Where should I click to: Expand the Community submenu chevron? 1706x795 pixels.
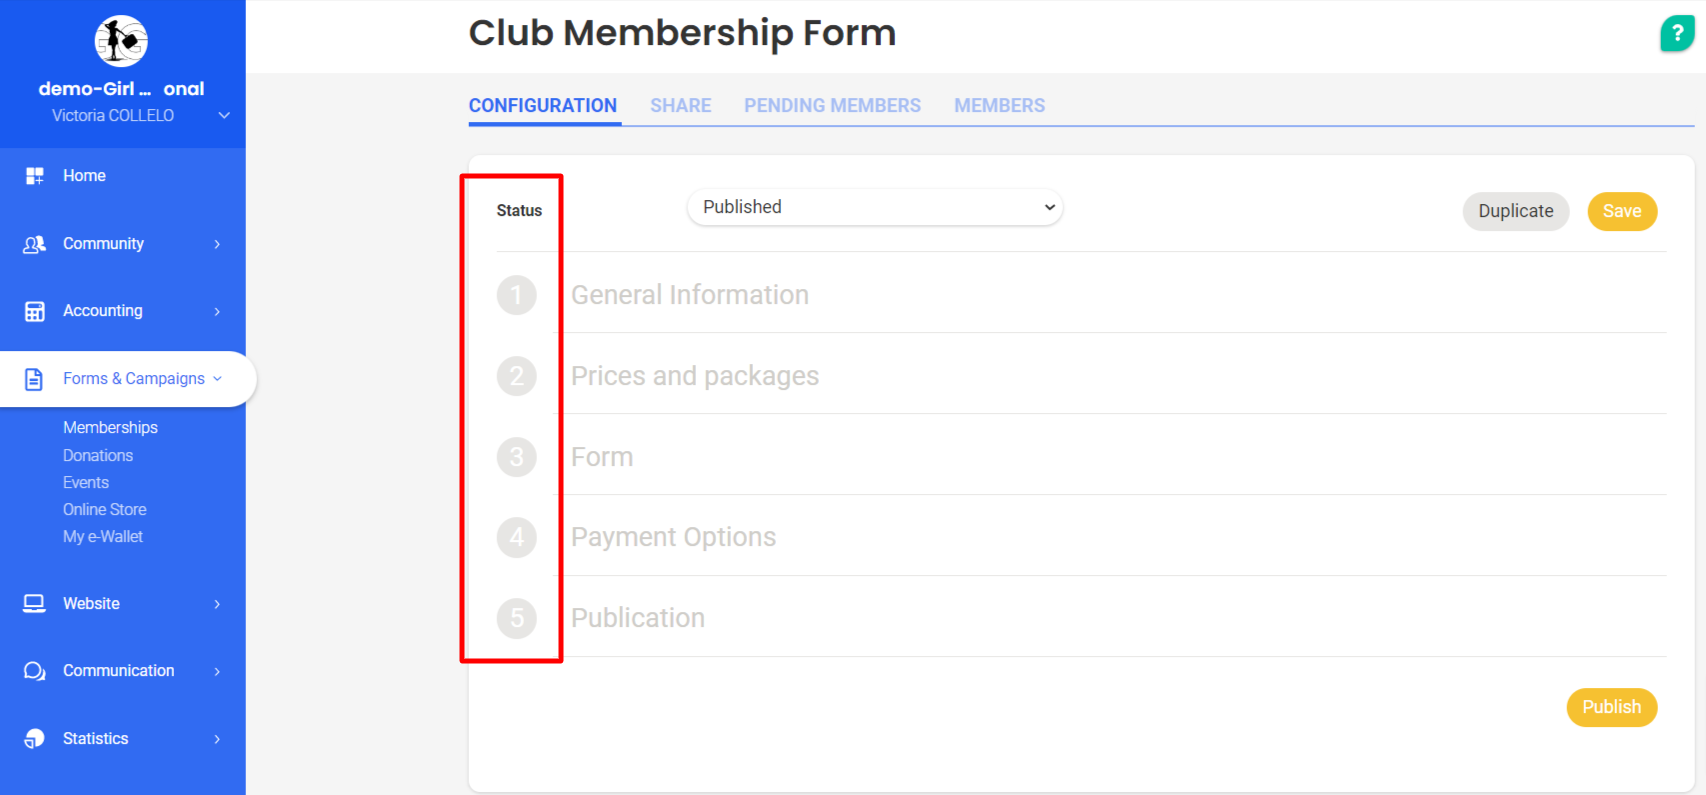tap(217, 244)
